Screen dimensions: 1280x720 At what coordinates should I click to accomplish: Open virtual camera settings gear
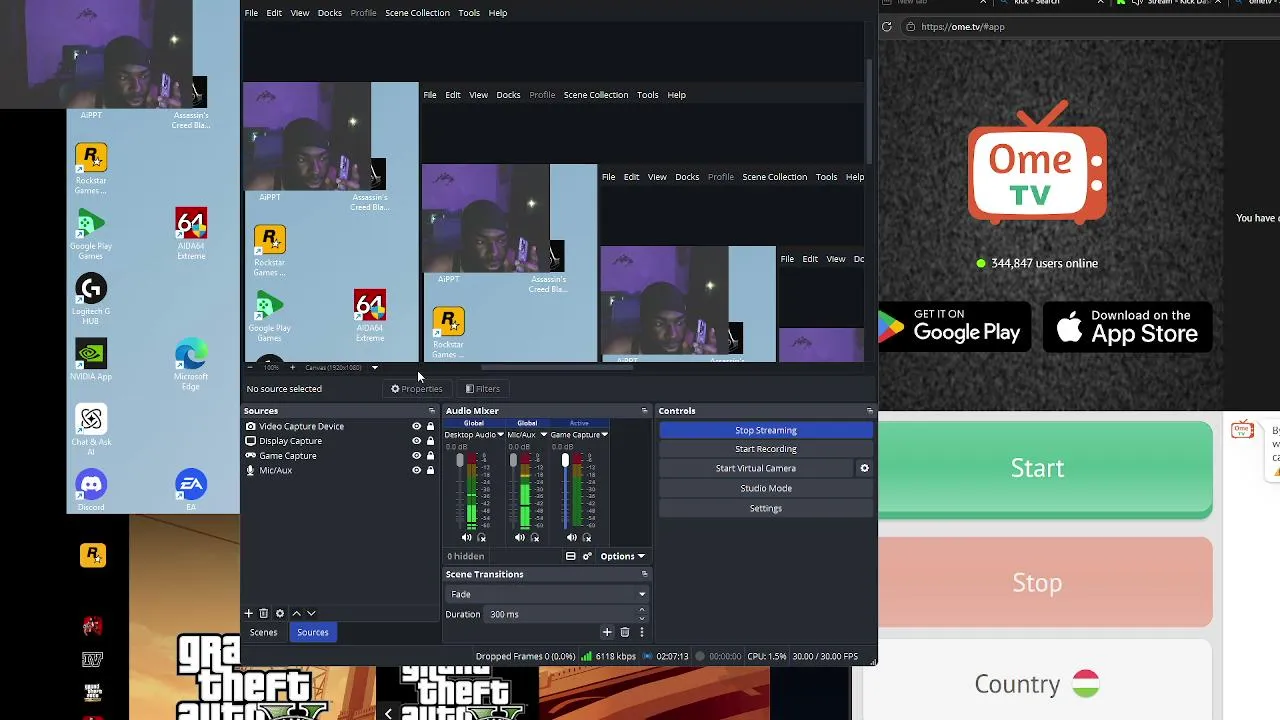865,468
